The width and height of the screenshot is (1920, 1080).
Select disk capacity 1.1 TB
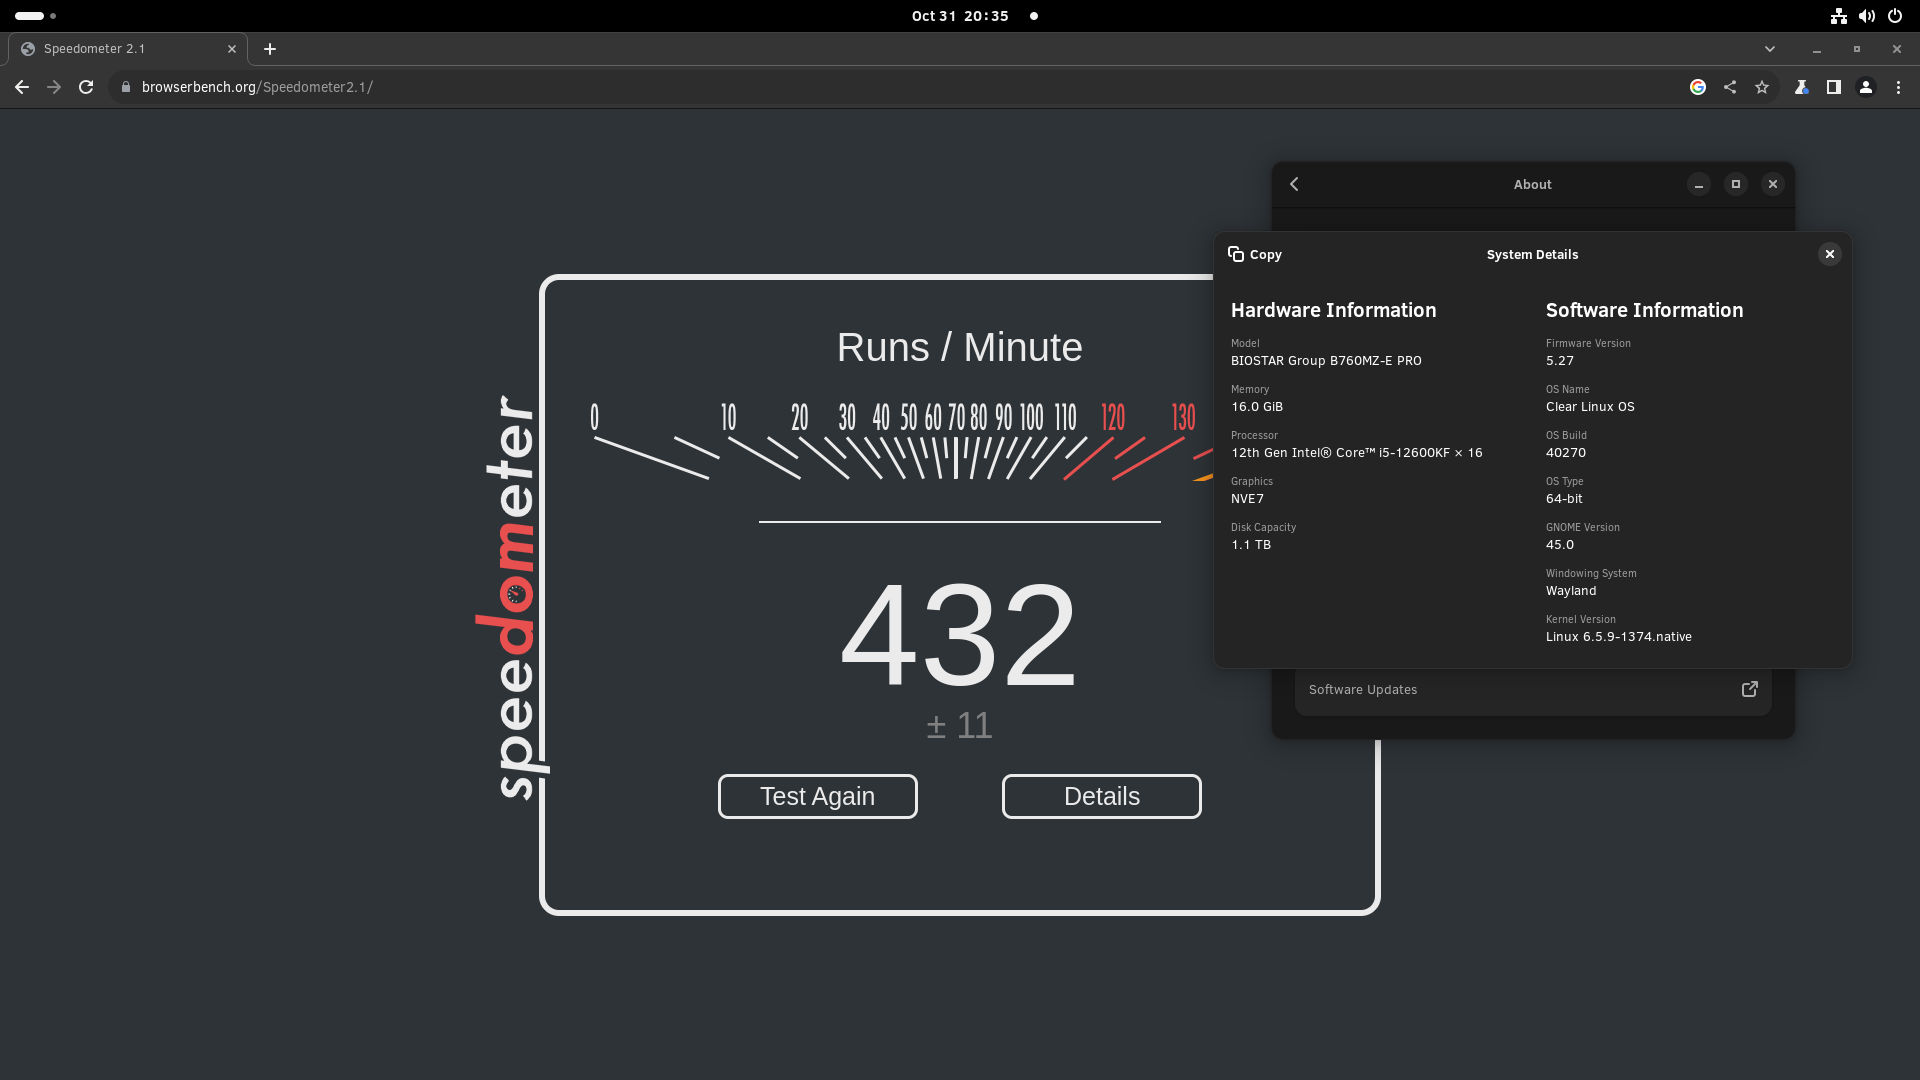(x=1251, y=545)
